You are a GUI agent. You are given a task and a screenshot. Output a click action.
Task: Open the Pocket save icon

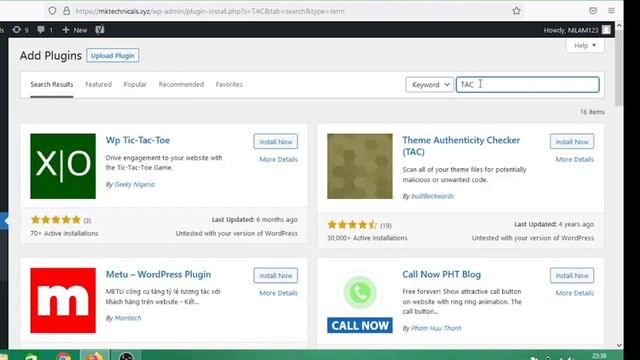click(x=593, y=11)
